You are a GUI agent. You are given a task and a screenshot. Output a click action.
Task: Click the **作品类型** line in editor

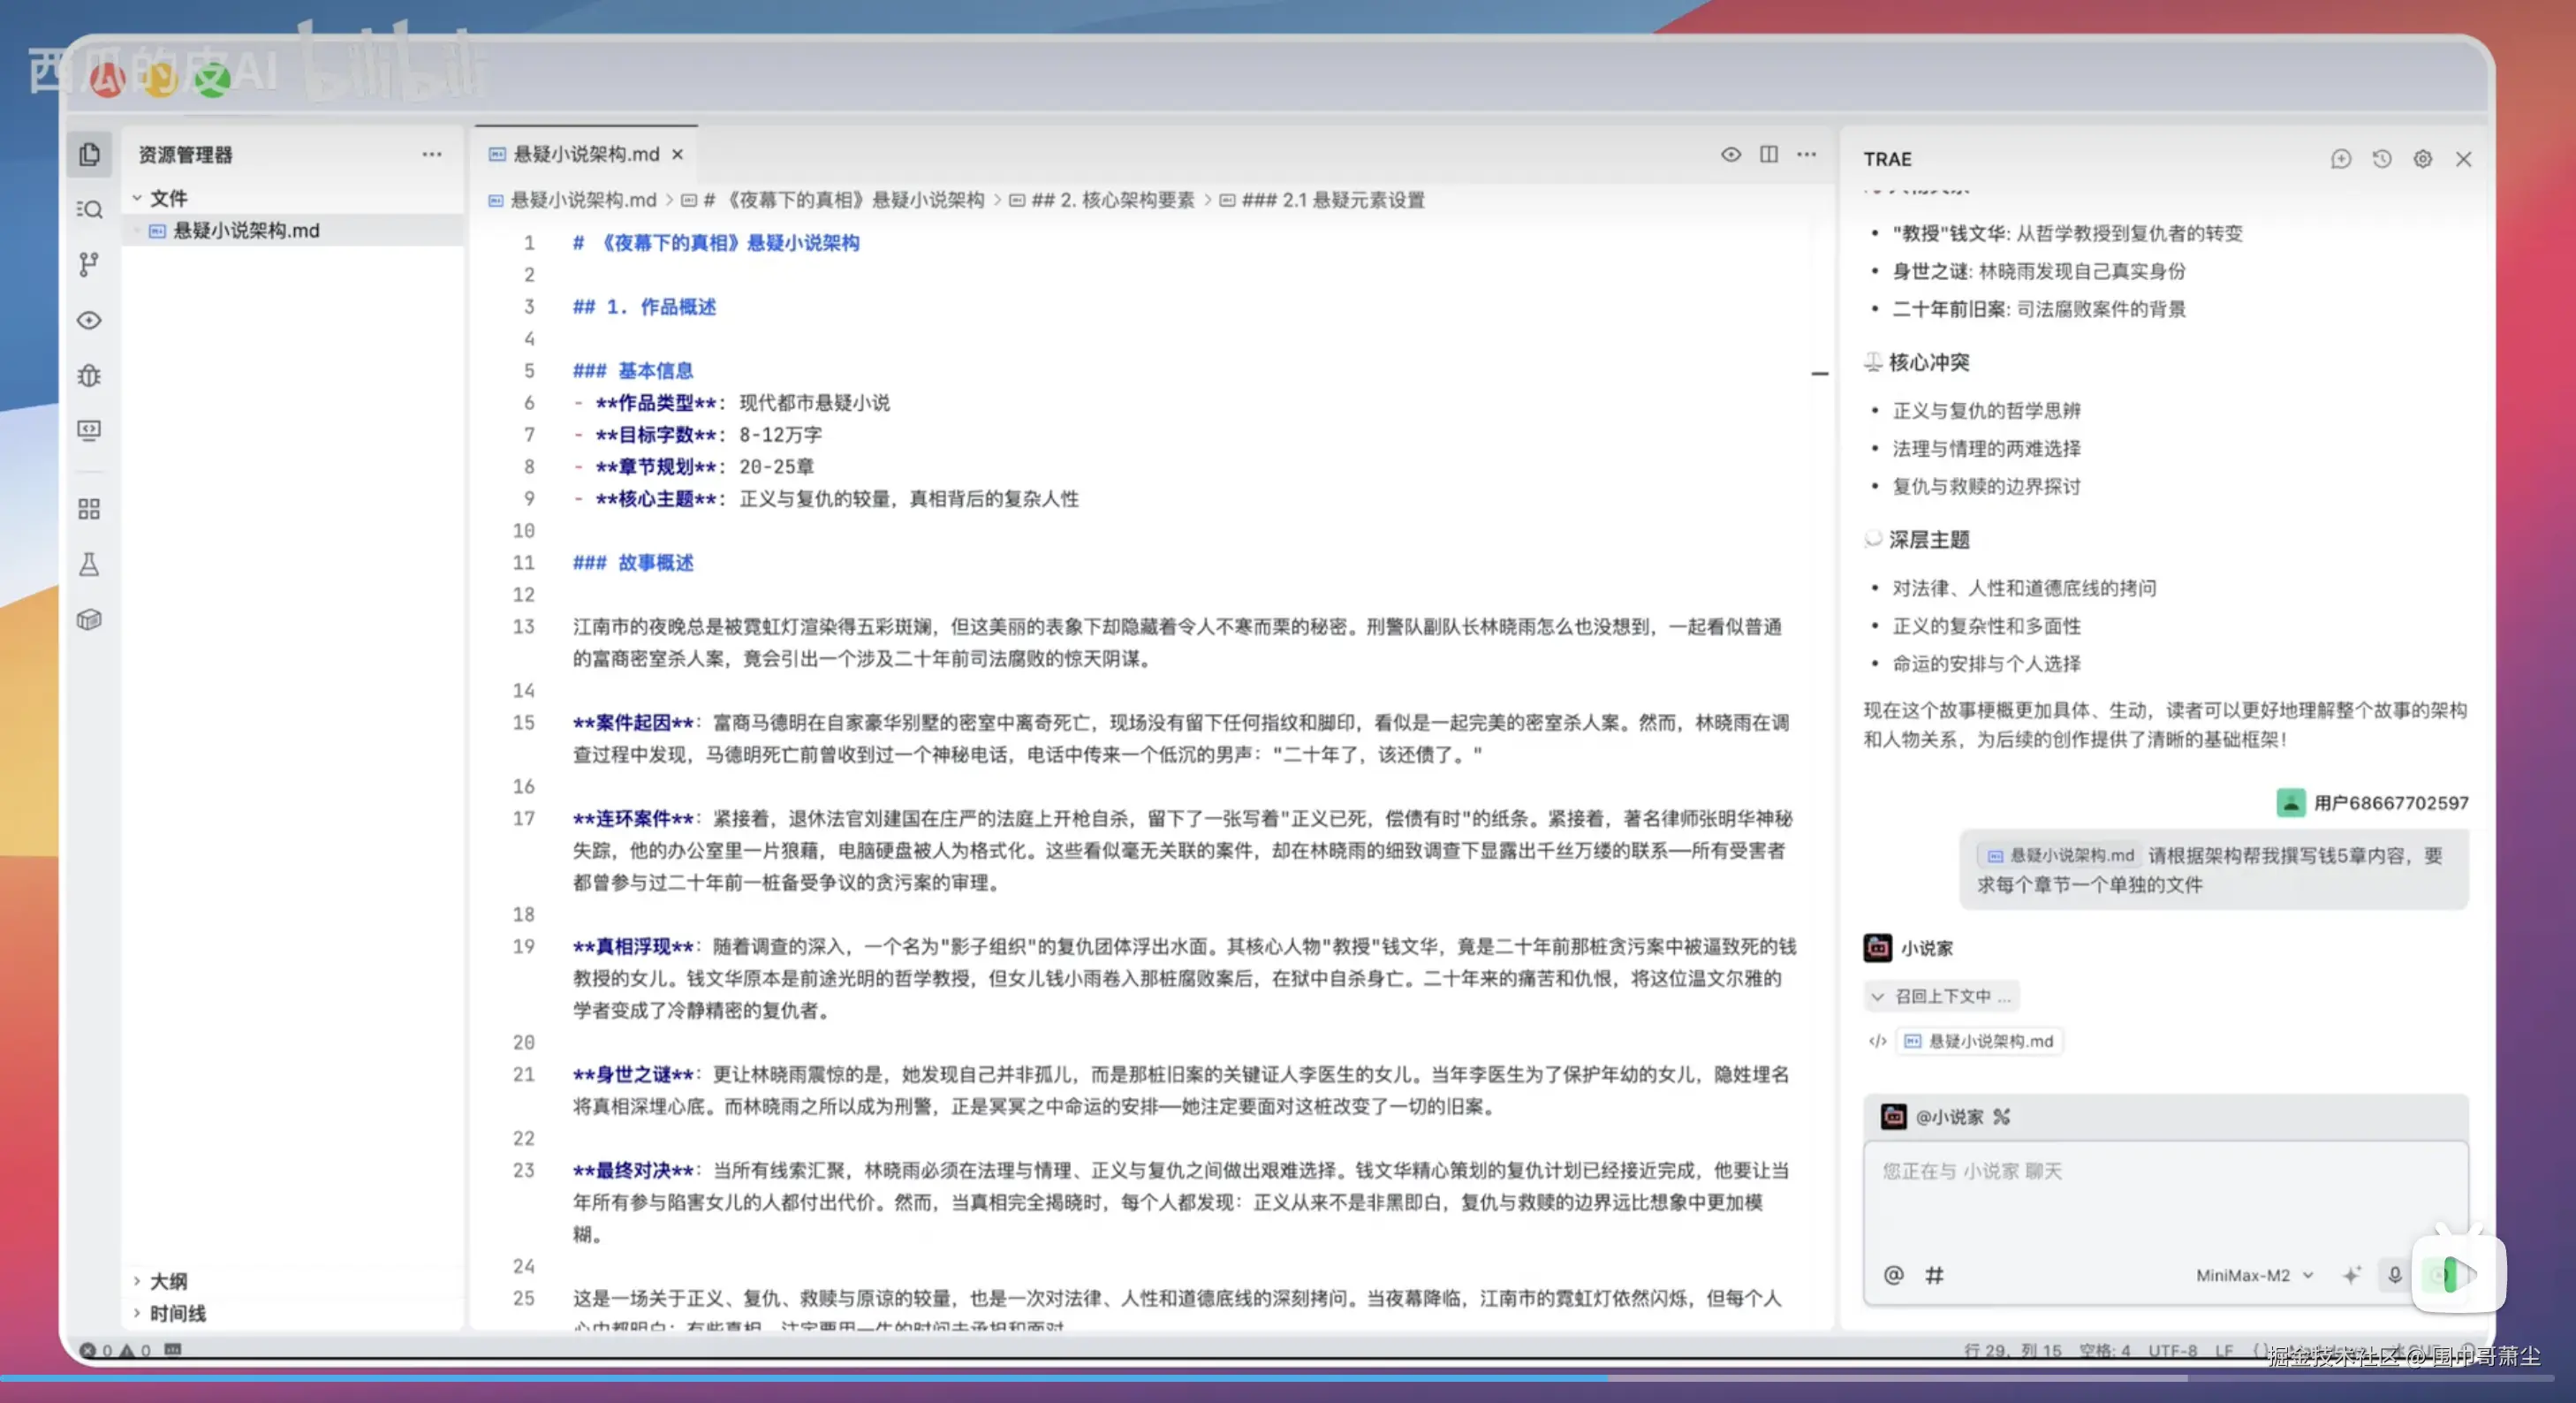732,402
